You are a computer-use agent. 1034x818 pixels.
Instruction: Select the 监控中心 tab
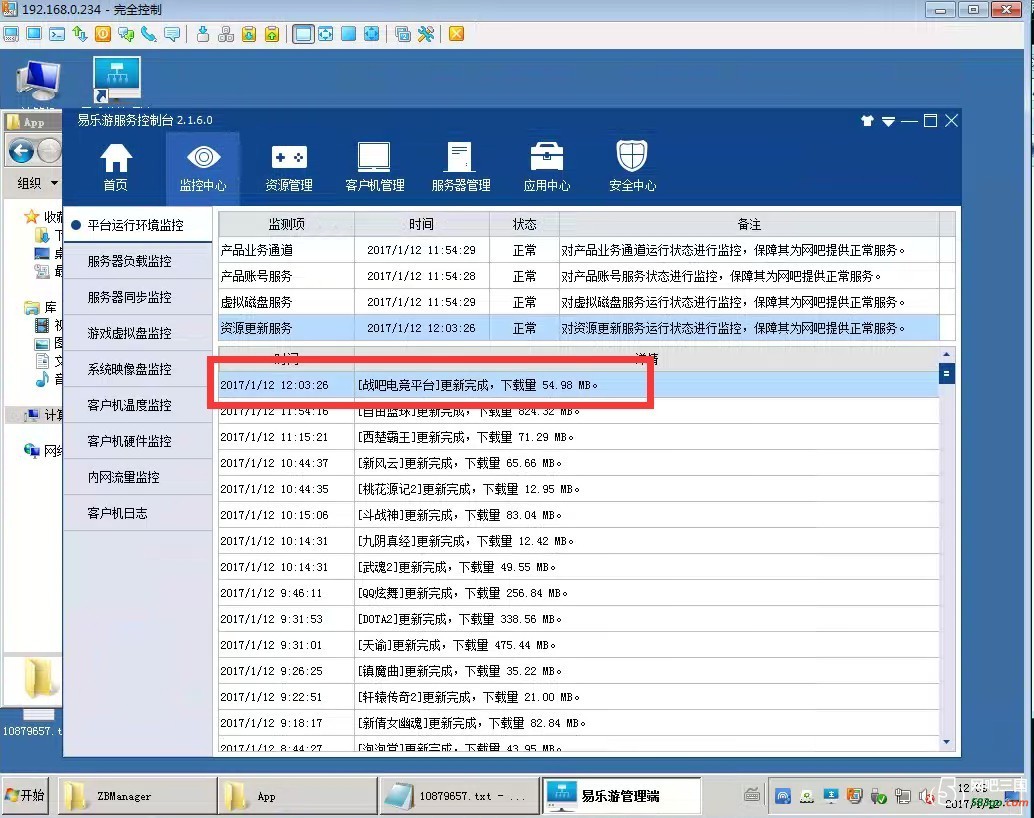[203, 168]
